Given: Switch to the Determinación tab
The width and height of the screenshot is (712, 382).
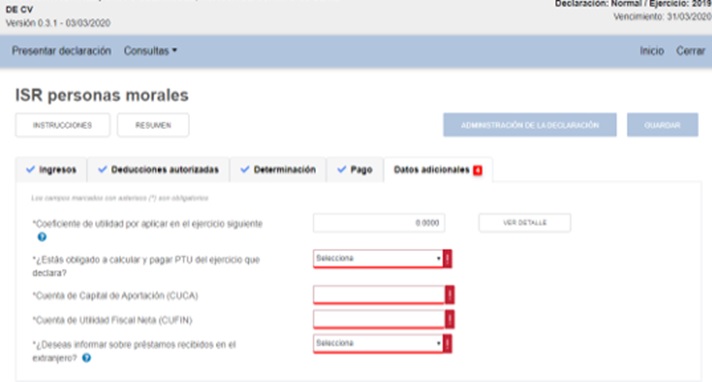Looking at the screenshot, I should click(x=278, y=170).
